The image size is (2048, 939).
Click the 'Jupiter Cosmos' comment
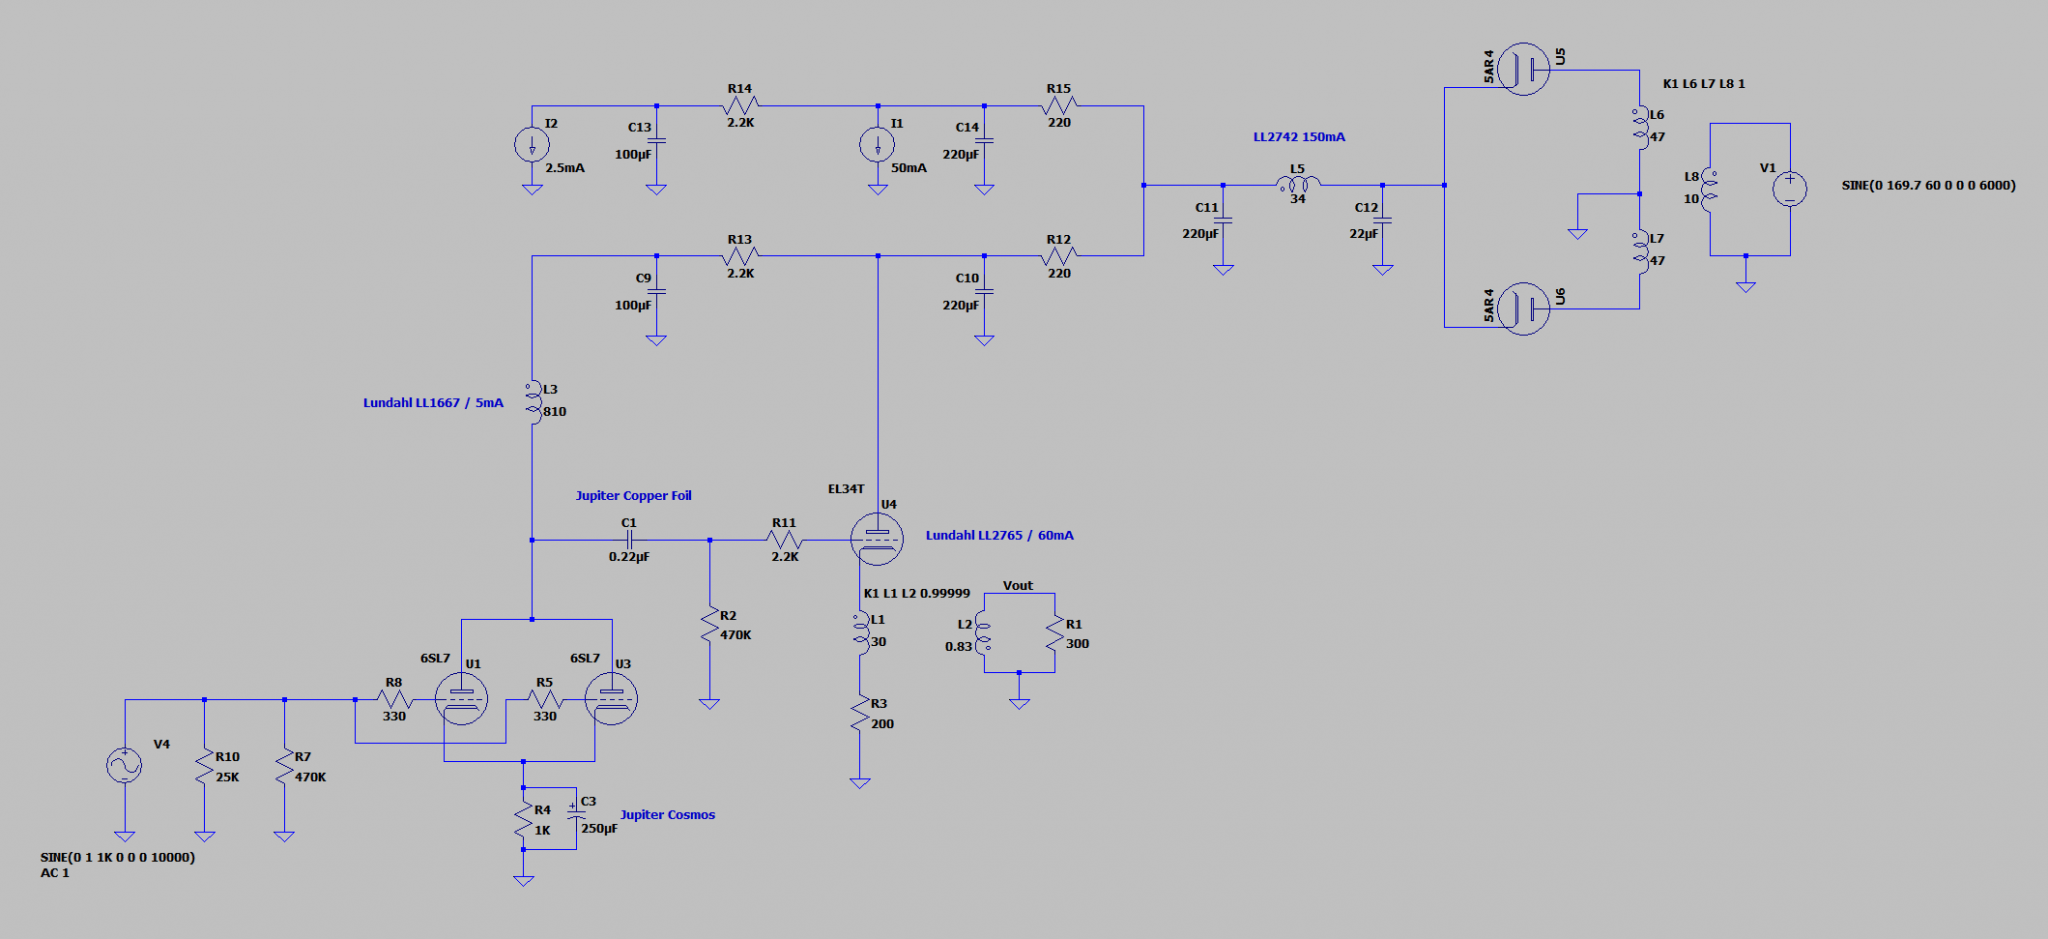coord(667,815)
